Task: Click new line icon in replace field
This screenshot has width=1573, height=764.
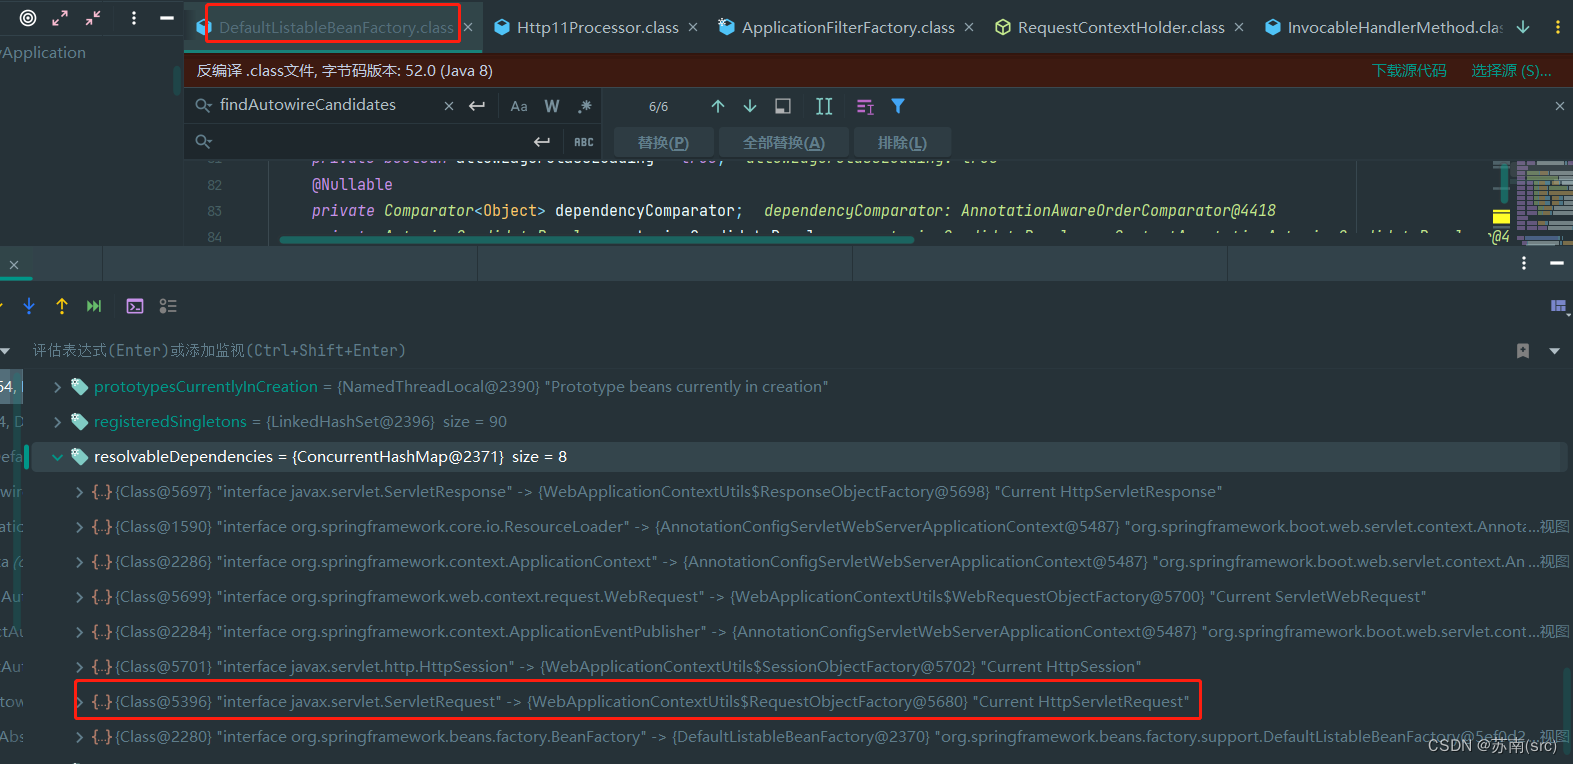Action: pyautogui.click(x=542, y=142)
